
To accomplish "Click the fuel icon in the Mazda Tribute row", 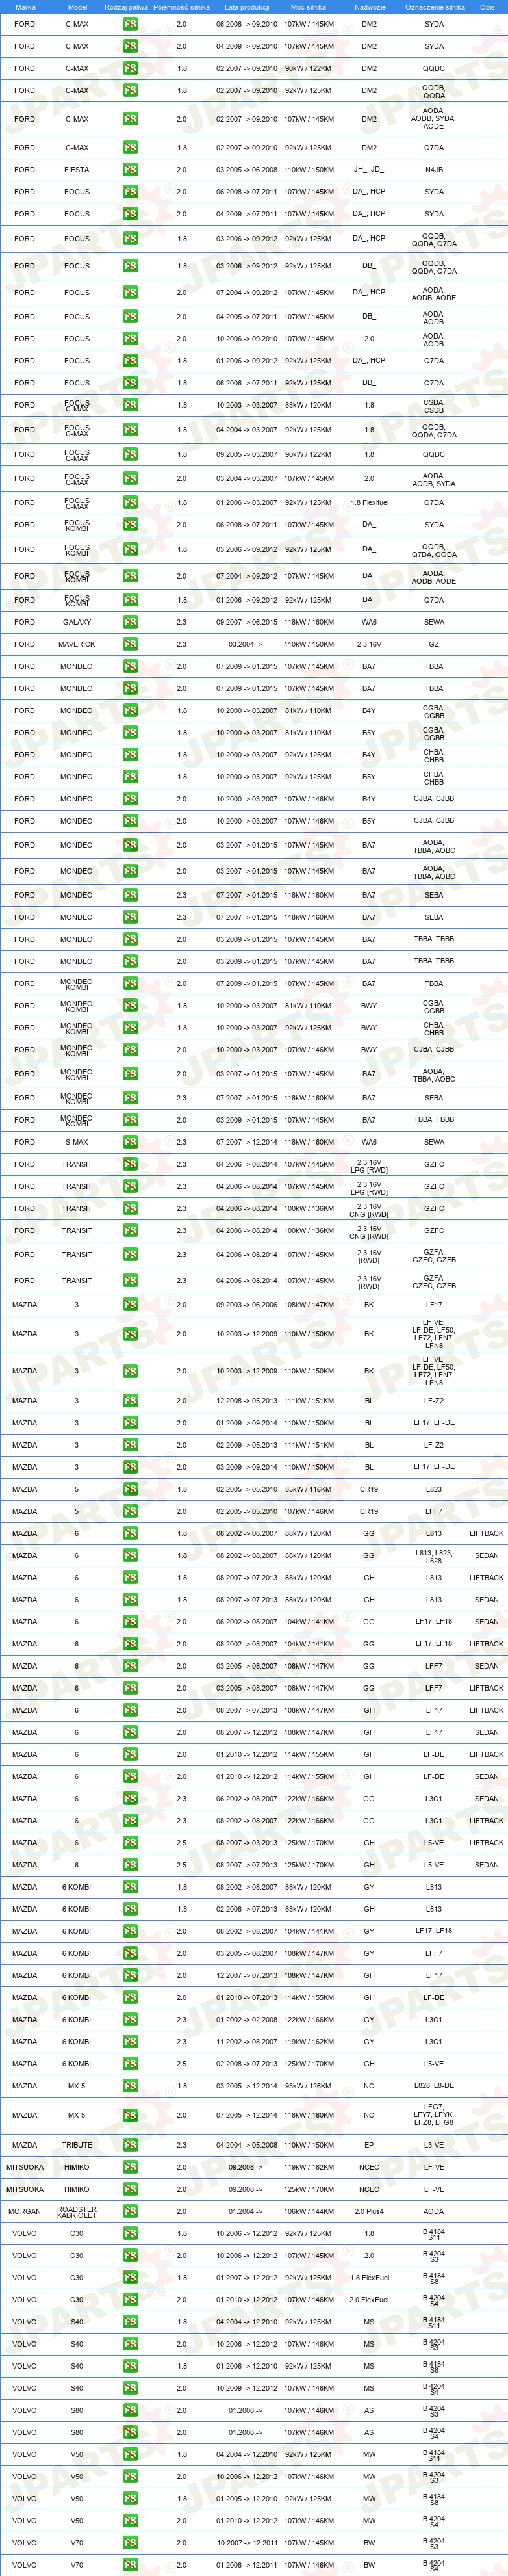I will (x=130, y=2145).
